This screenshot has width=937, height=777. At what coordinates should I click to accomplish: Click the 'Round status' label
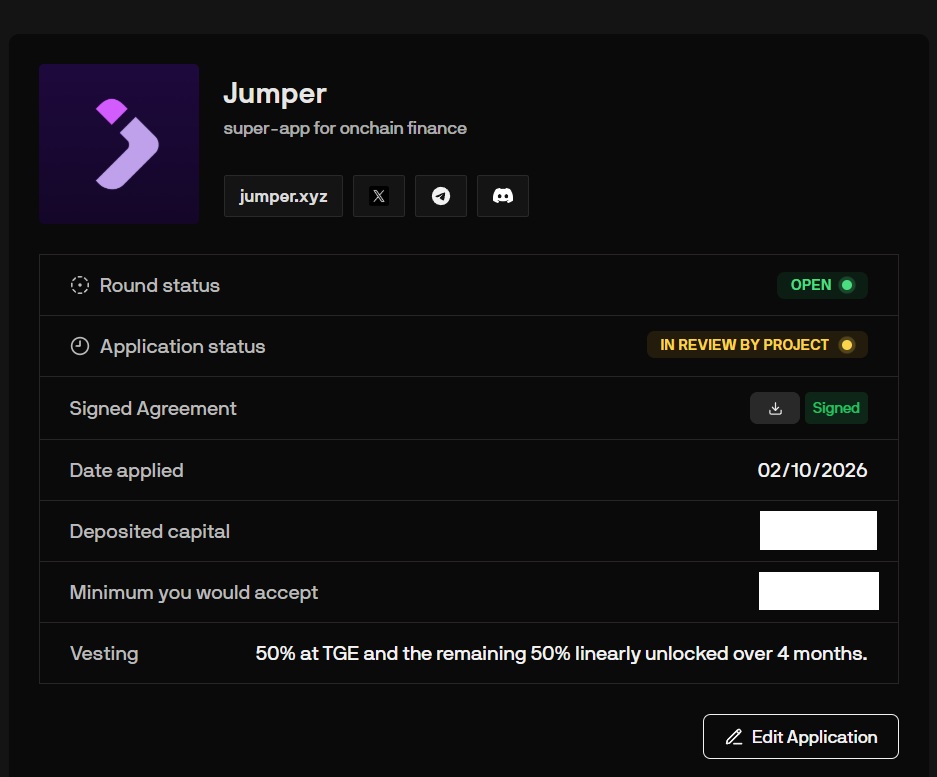(160, 285)
